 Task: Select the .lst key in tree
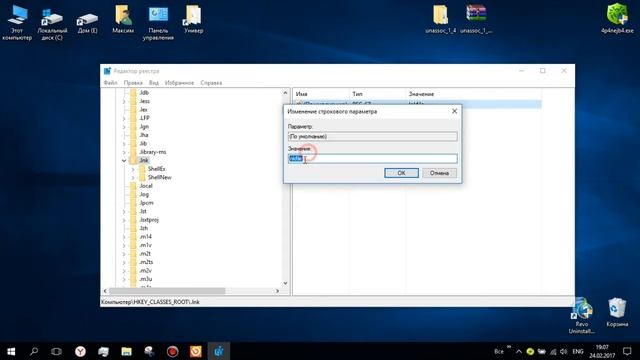pyautogui.click(x=143, y=211)
